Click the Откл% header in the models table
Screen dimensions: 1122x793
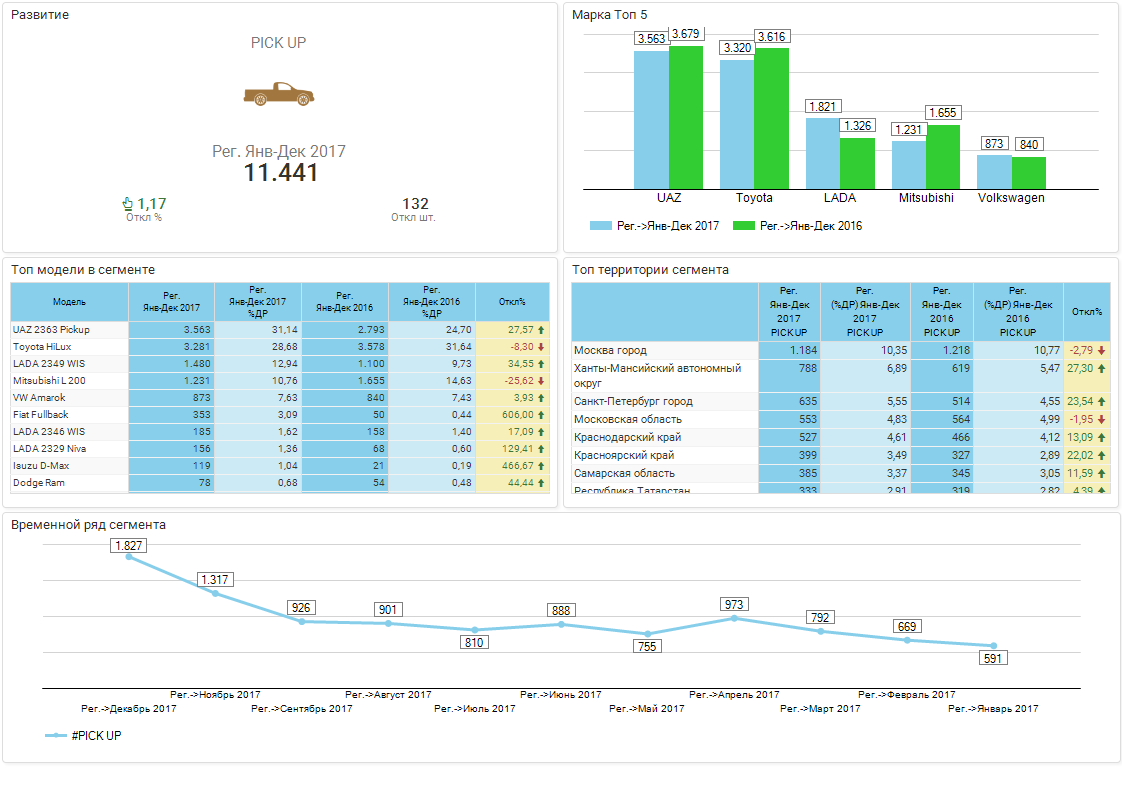[512, 302]
